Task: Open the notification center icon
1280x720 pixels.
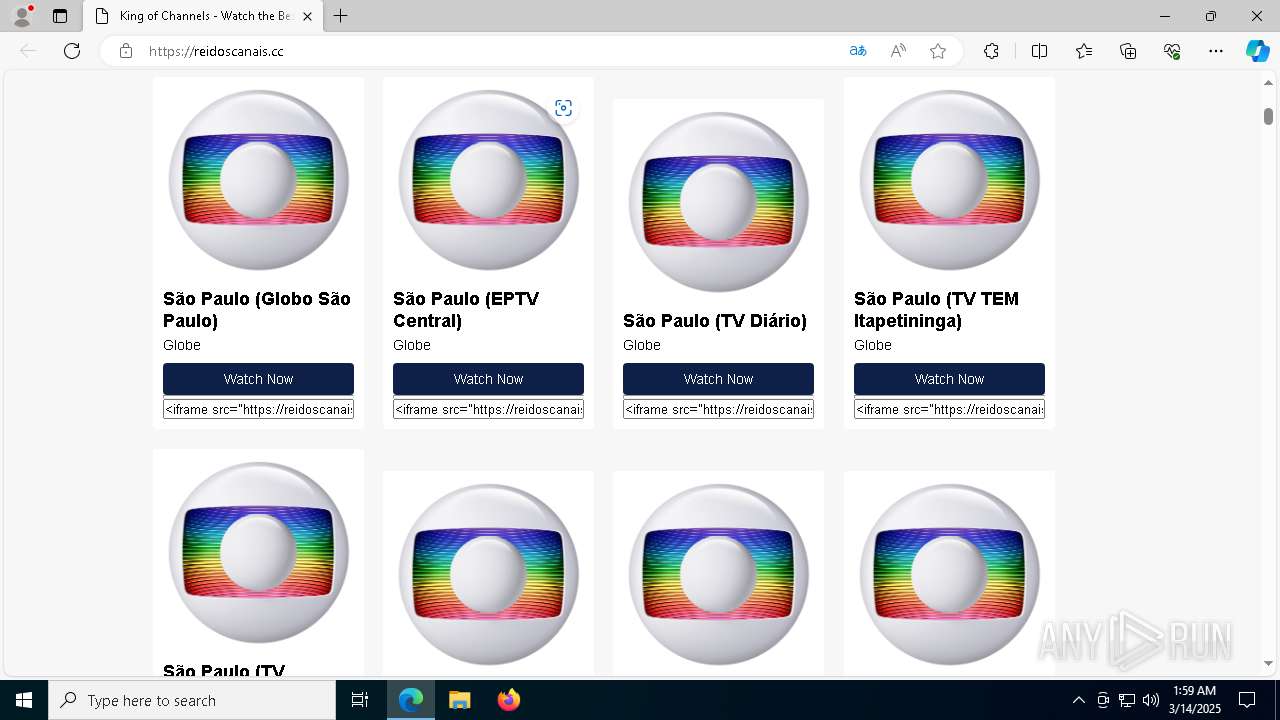Action: pyautogui.click(x=1247, y=700)
